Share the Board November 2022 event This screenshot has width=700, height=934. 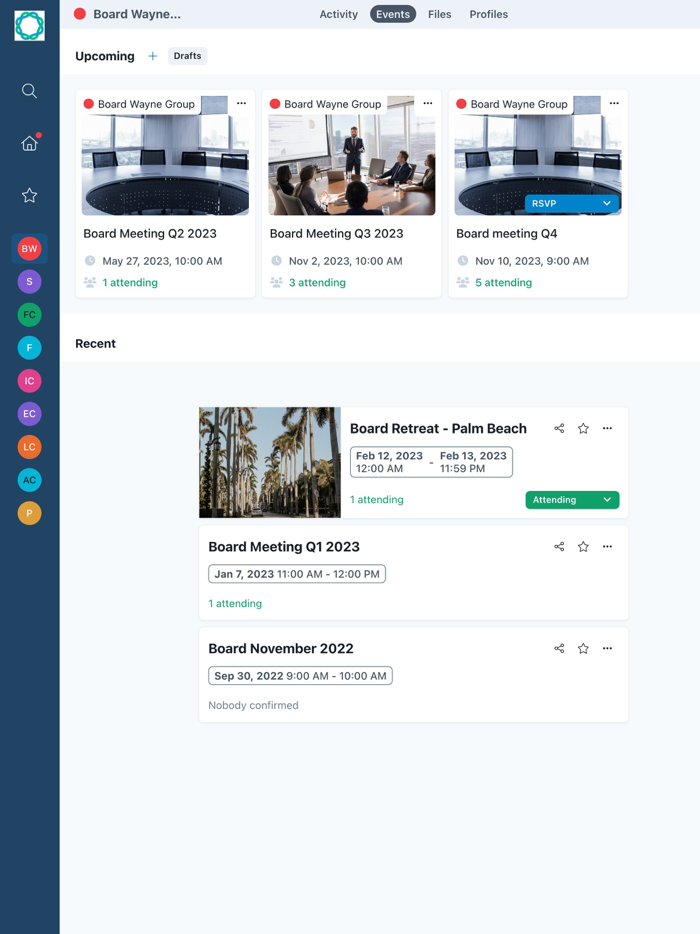coord(559,648)
